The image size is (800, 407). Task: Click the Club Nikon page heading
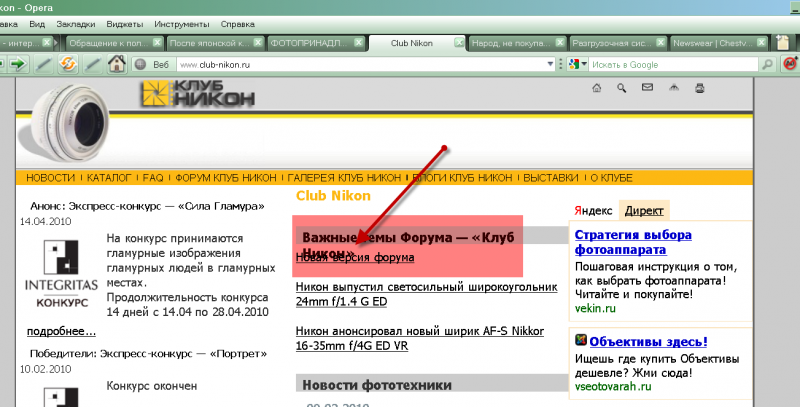(333, 196)
